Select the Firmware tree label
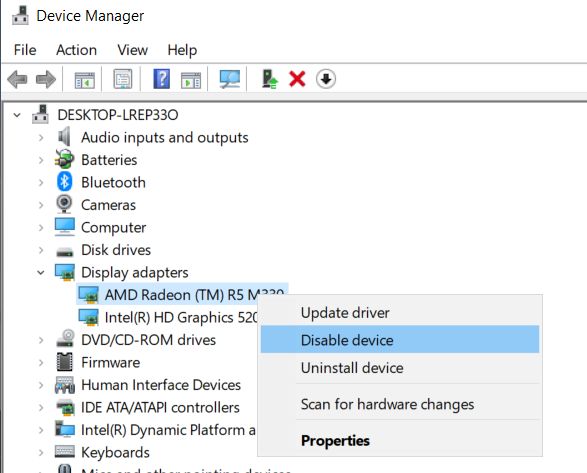Screen dimensions: 587x473 coord(110,362)
